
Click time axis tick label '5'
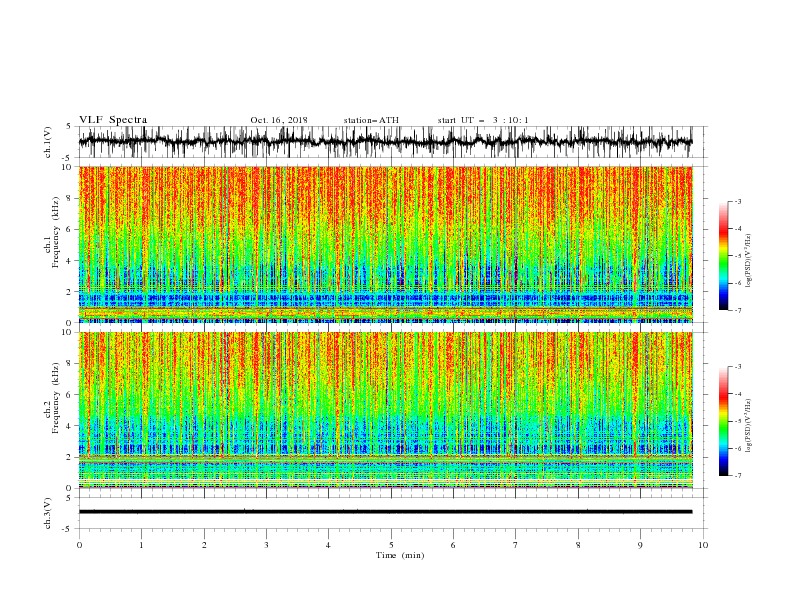point(391,545)
